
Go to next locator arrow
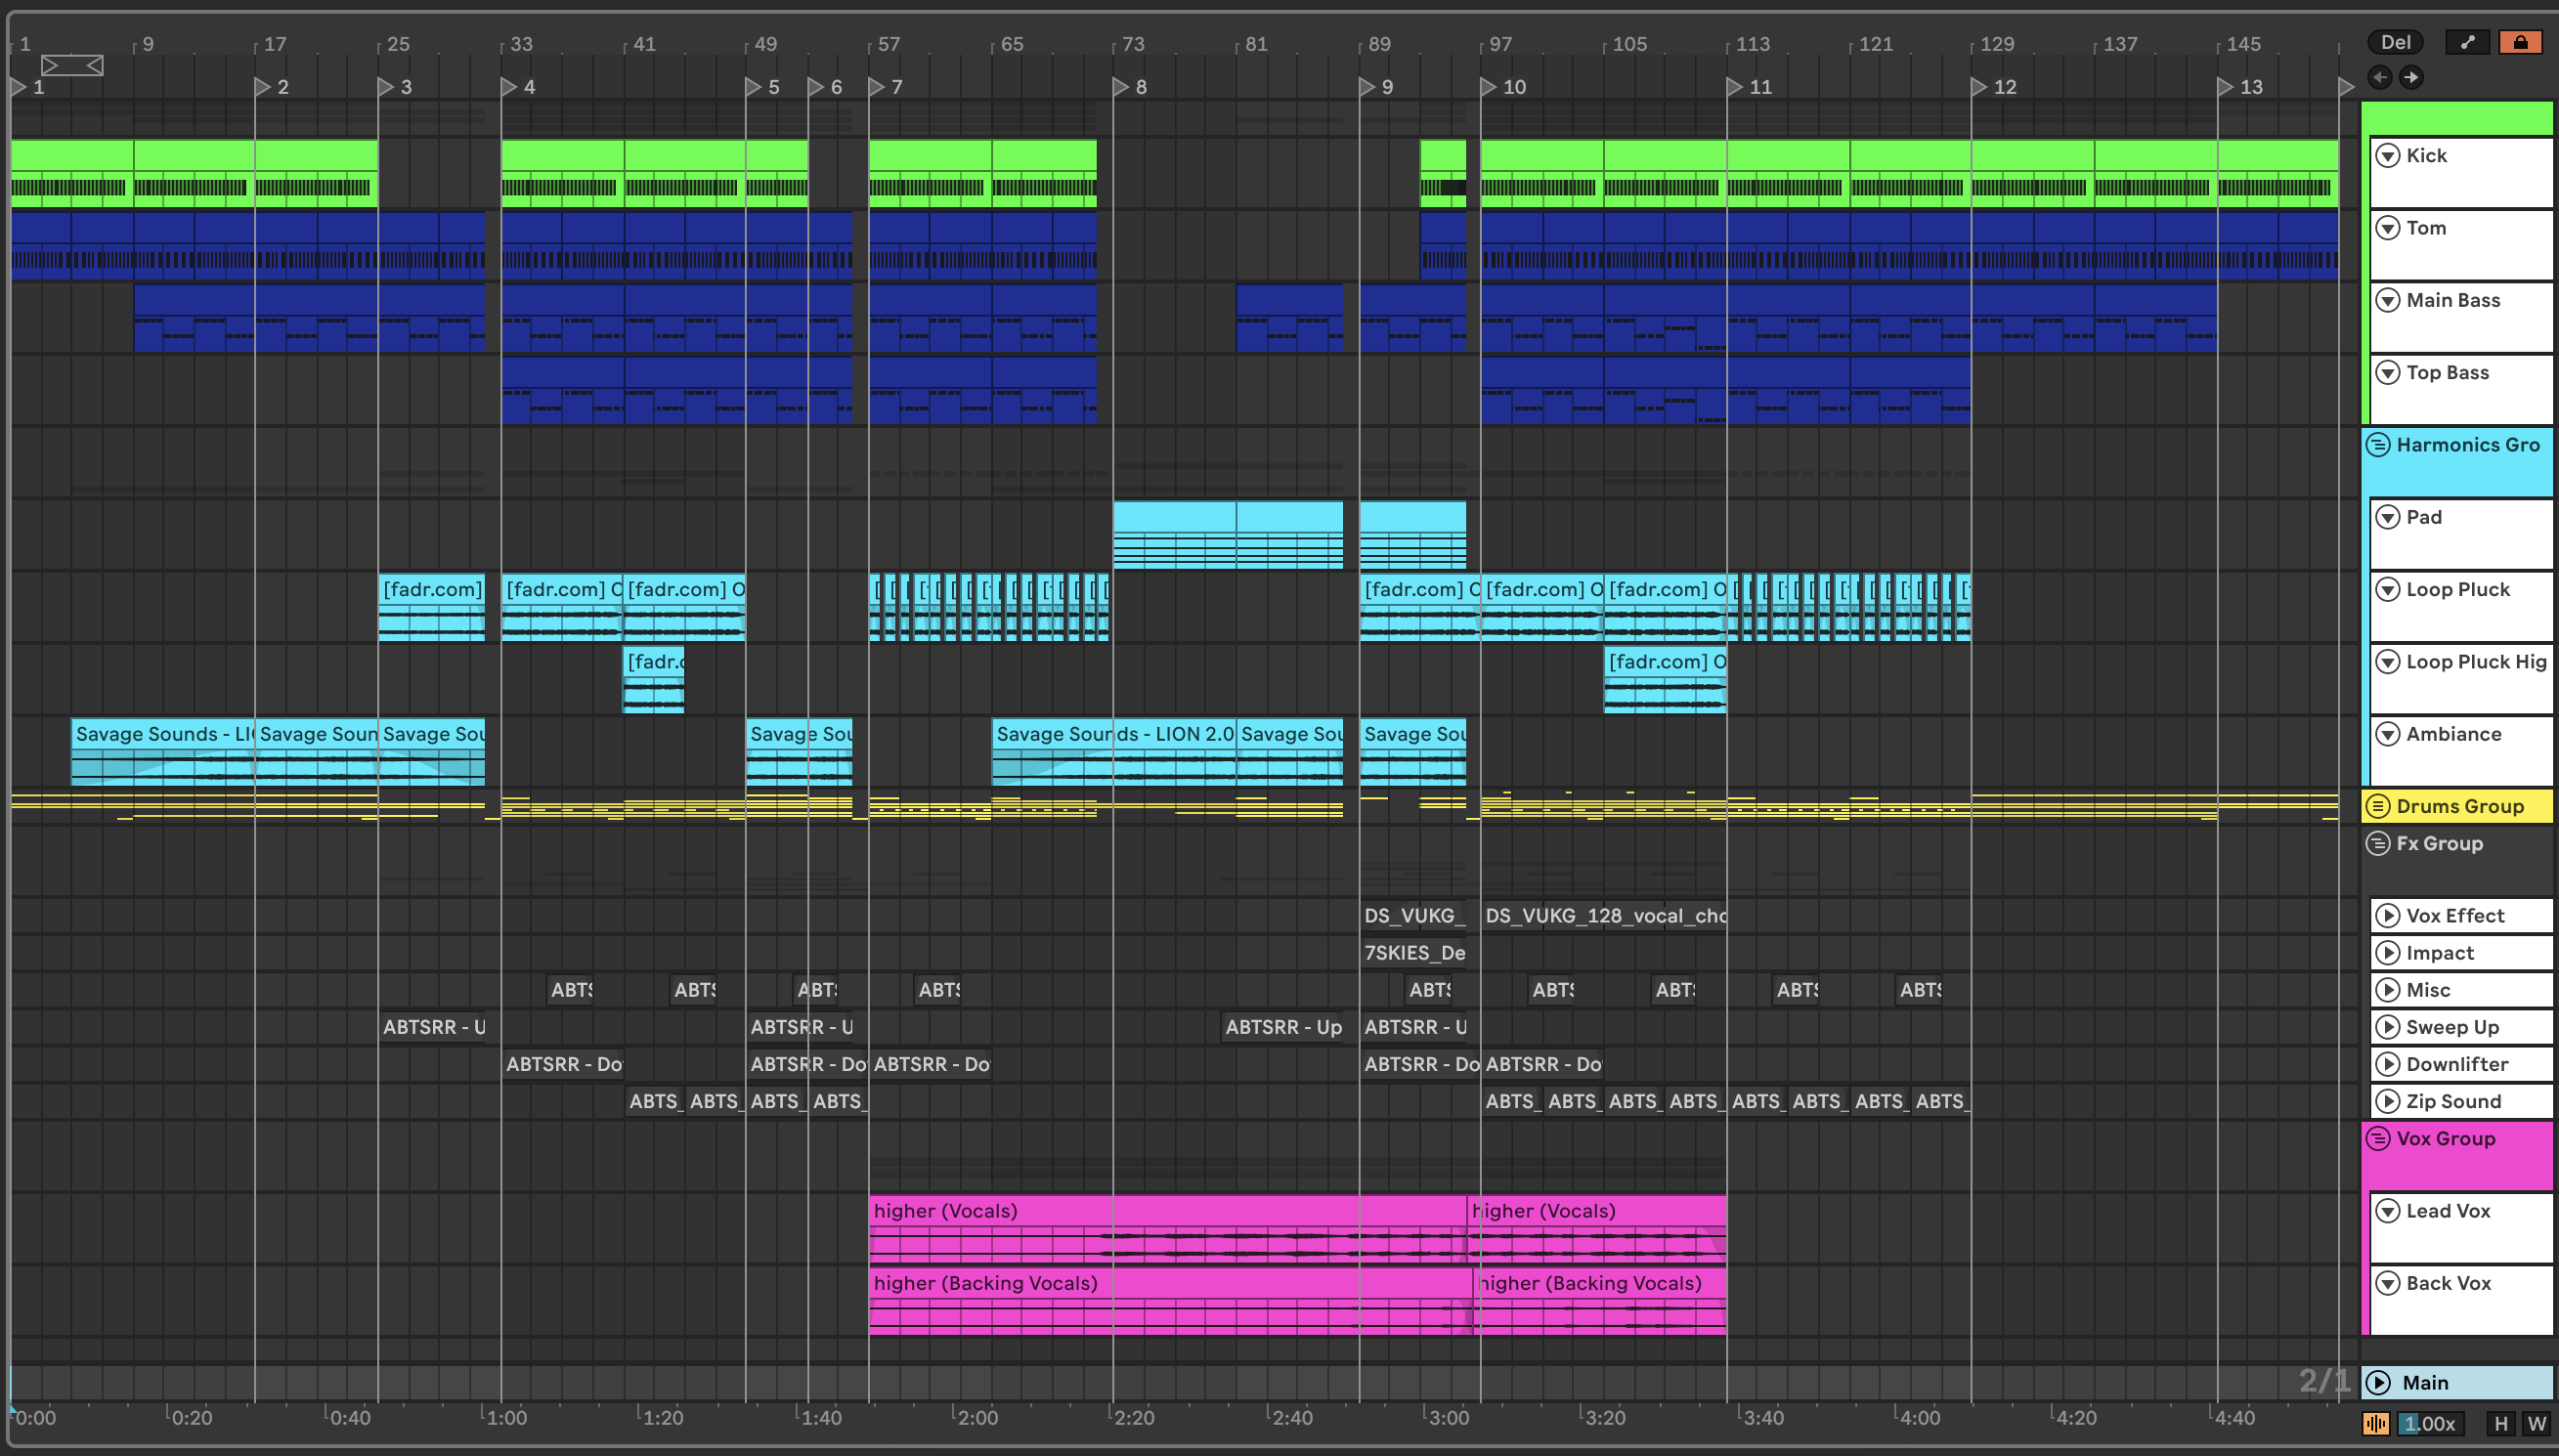click(x=2411, y=77)
